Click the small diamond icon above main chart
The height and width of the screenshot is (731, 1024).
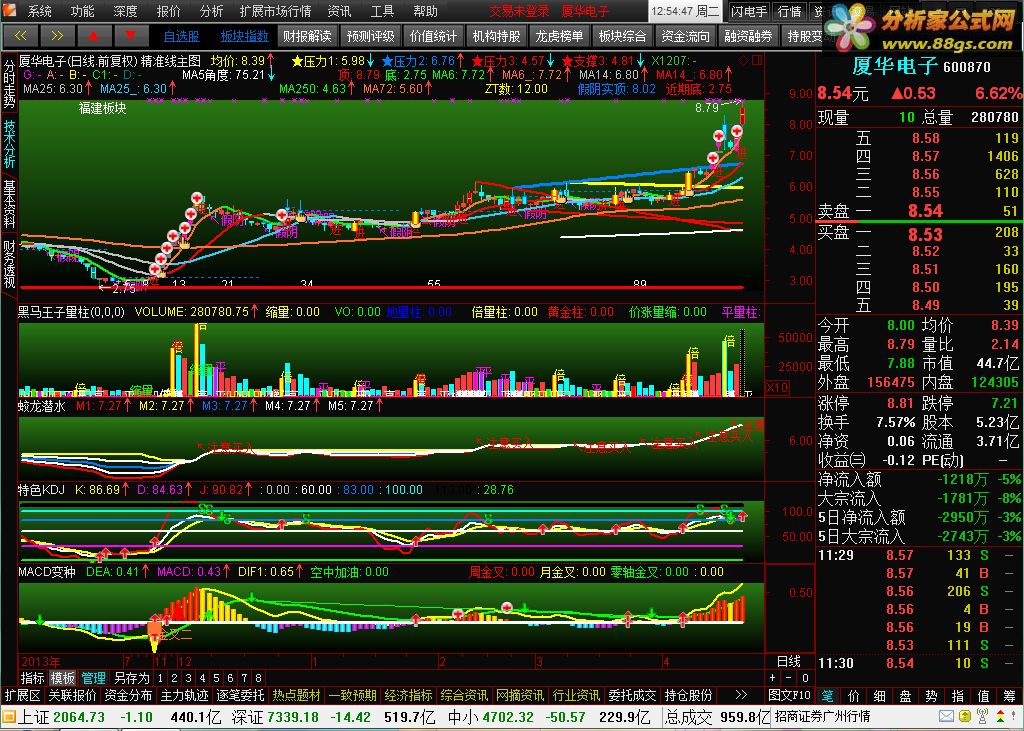[743, 60]
